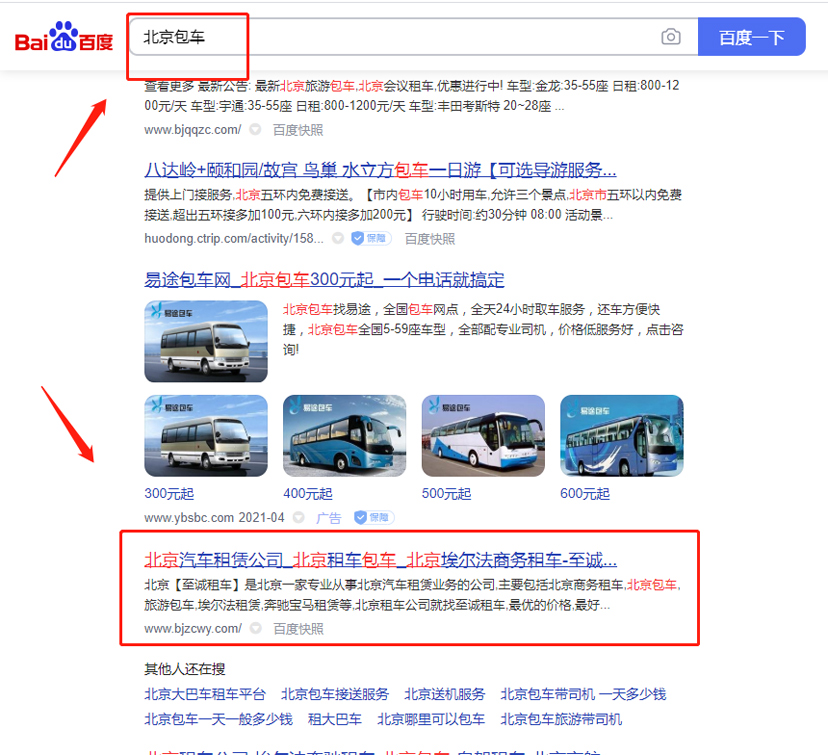
Task: Select related search 北京包车接送服务
Action: (335, 694)
